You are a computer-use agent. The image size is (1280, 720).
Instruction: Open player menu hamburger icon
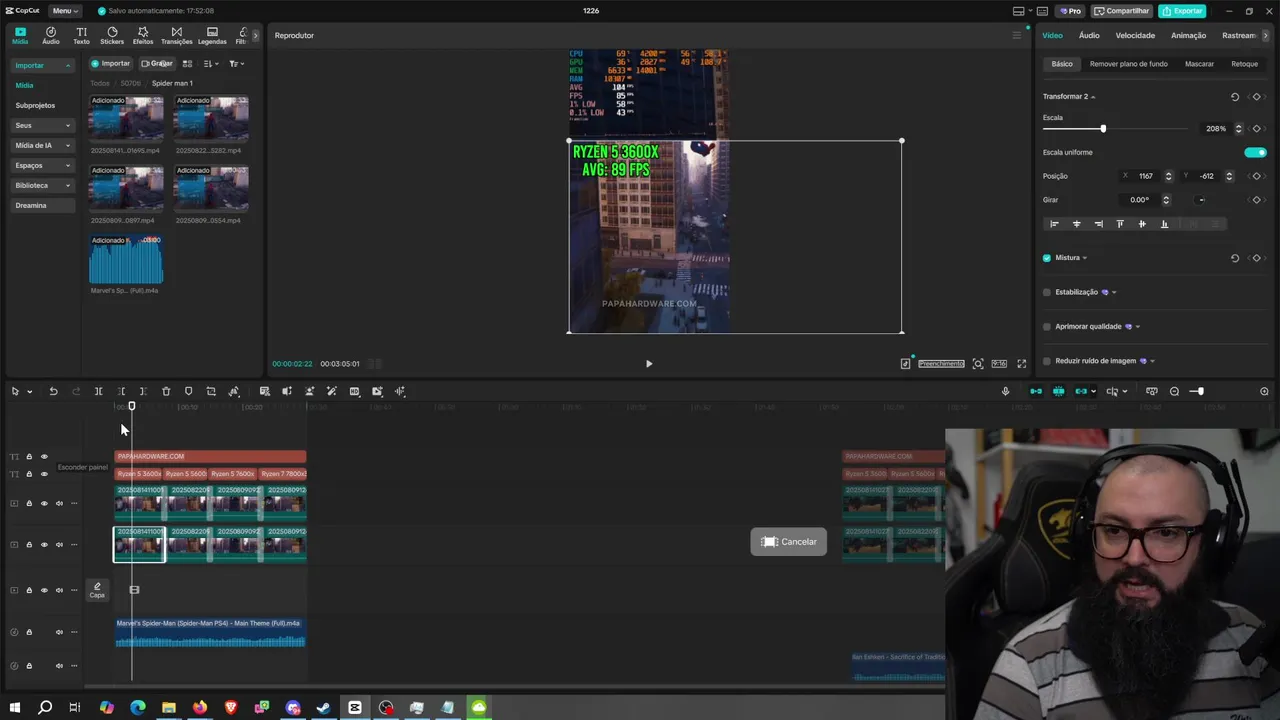[1017, 35]
